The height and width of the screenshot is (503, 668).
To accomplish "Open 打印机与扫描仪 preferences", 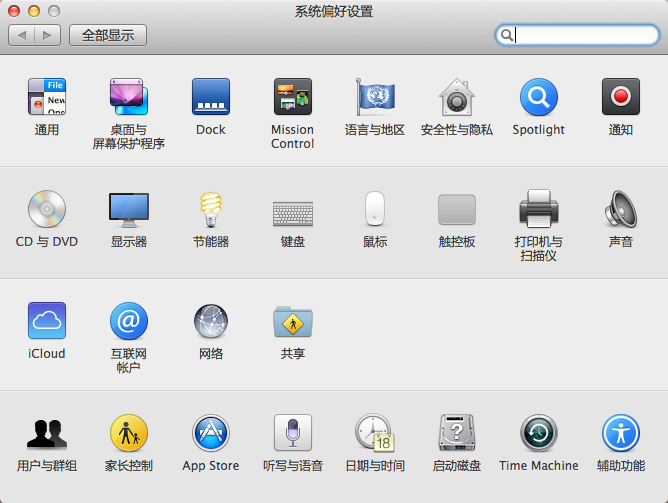I will tap(538, 209).
